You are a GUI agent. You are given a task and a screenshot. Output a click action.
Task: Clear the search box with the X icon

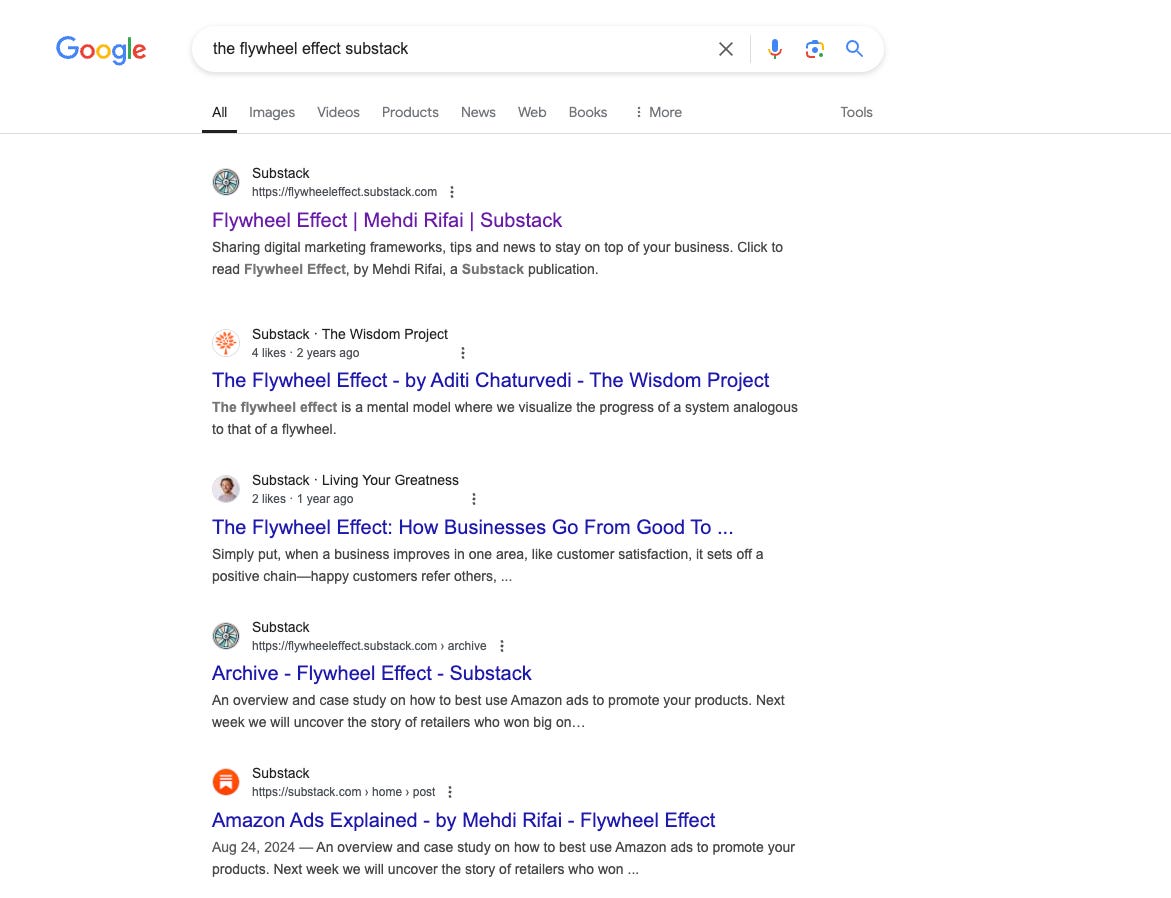tap(725, 49)
